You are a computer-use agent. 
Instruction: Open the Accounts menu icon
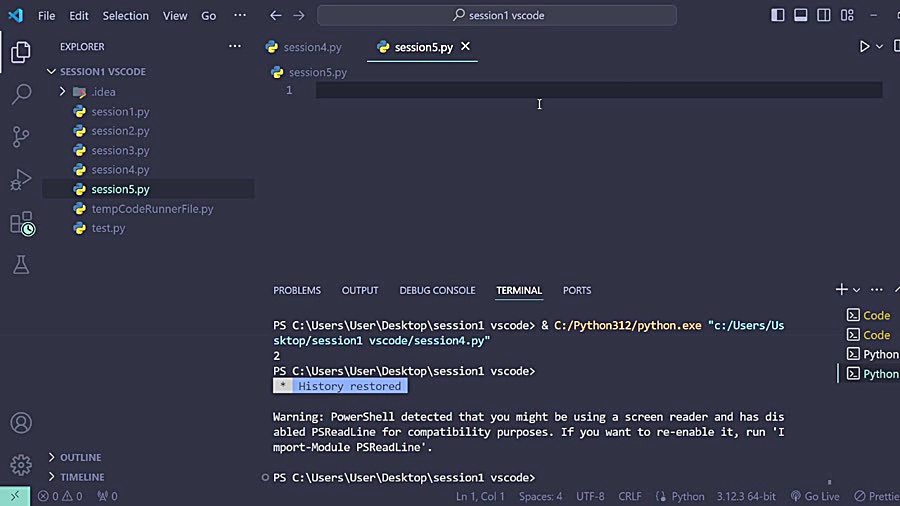click(21, 423)
